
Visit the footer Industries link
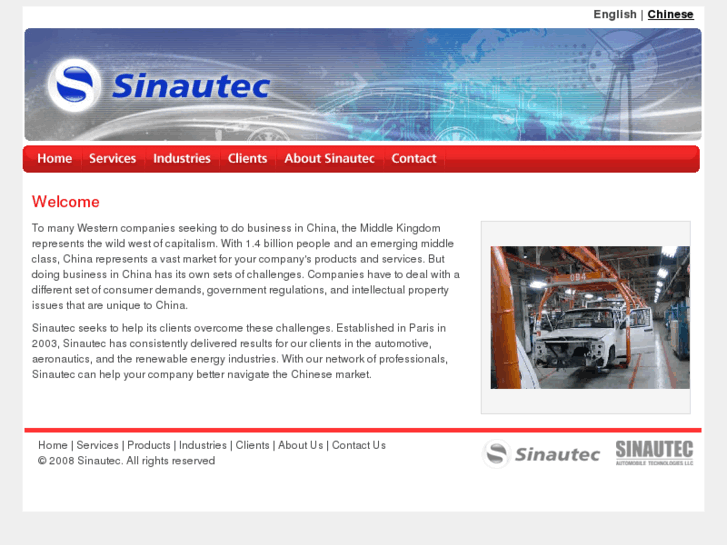pyautogui.click(x=203, y=445)
